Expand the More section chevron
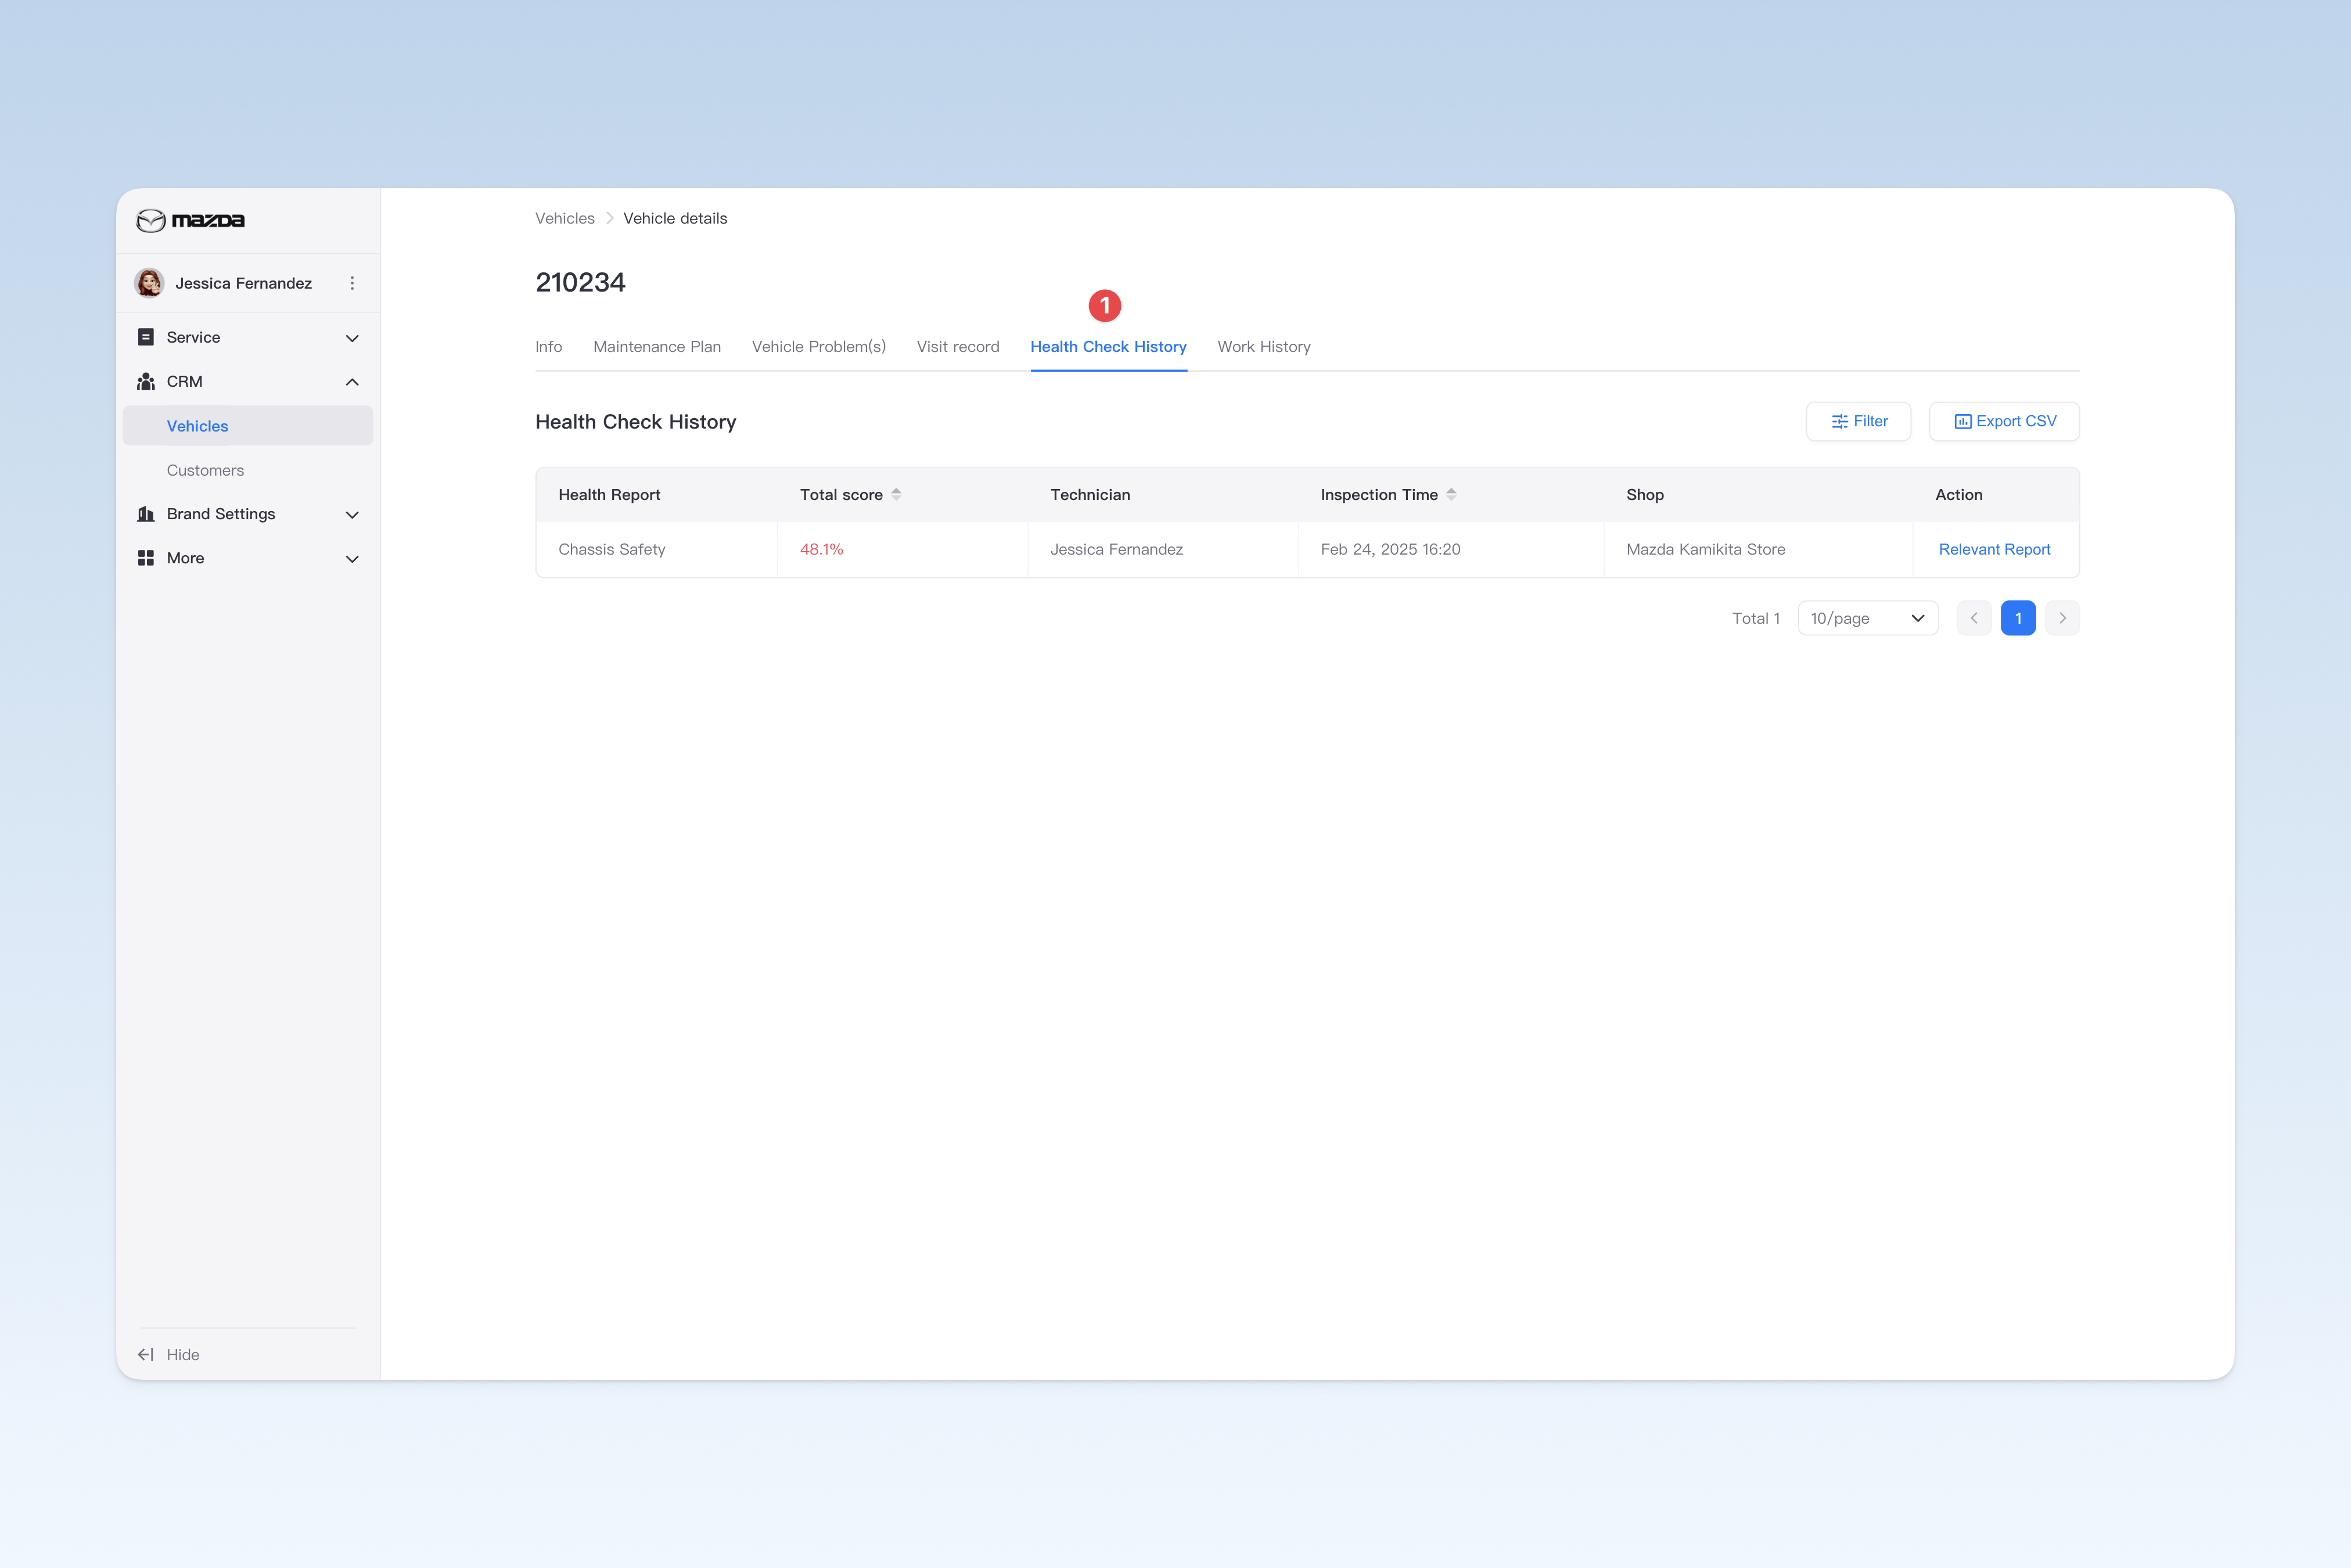This screenshot has width=2351, height=1568. pyautogui.click(x=352, y=558)
